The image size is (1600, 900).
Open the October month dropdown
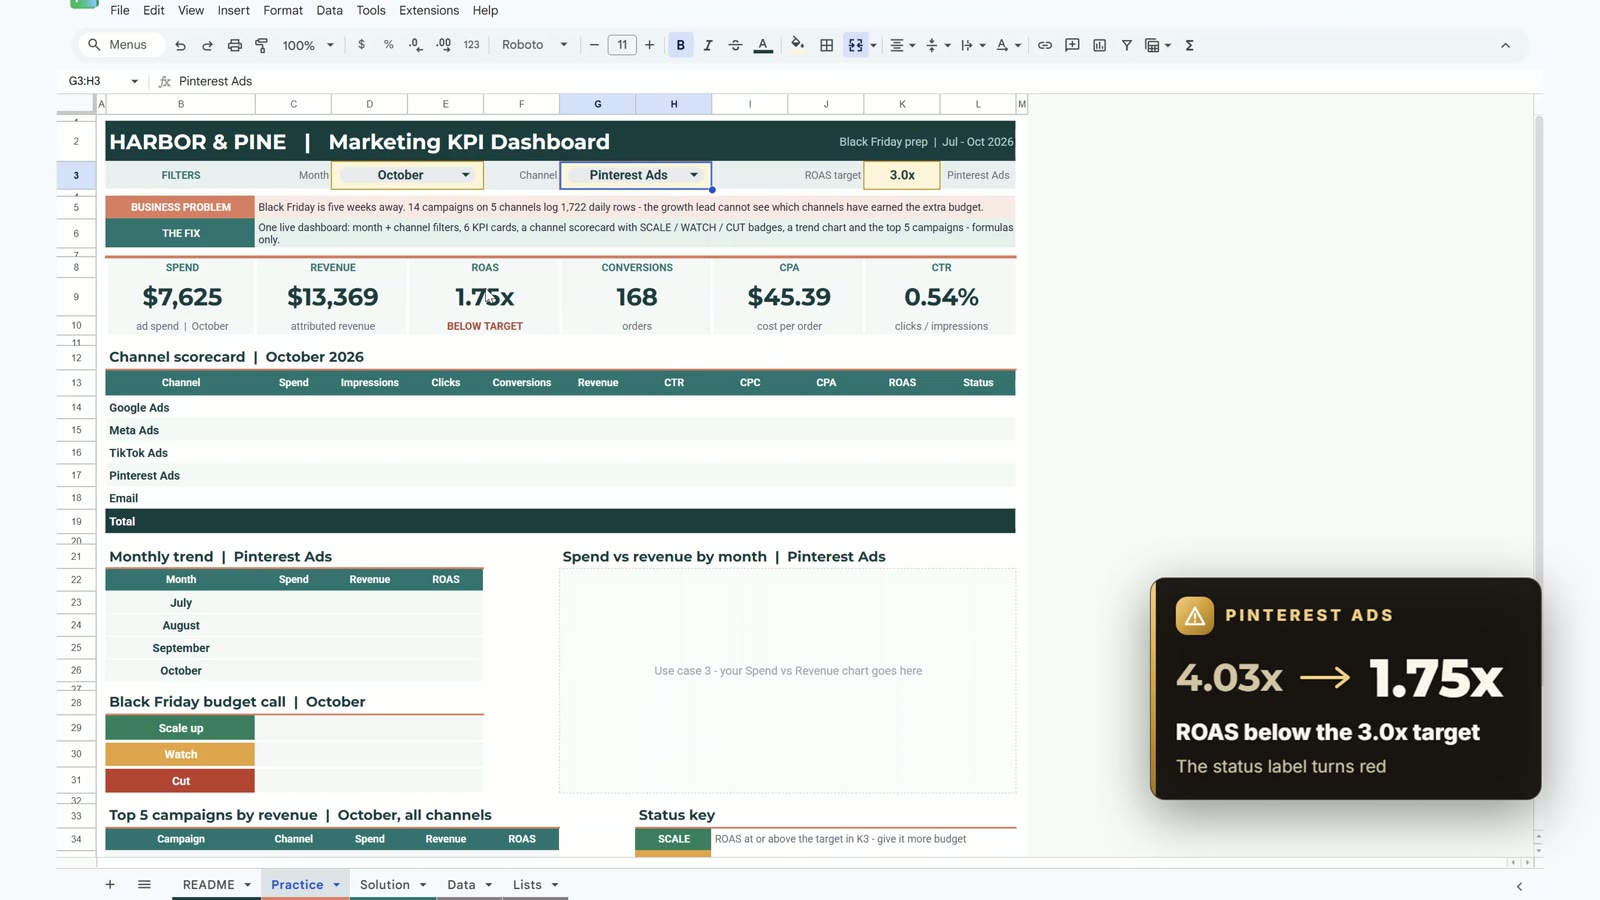pyautogui.click(x=407, y=175)
